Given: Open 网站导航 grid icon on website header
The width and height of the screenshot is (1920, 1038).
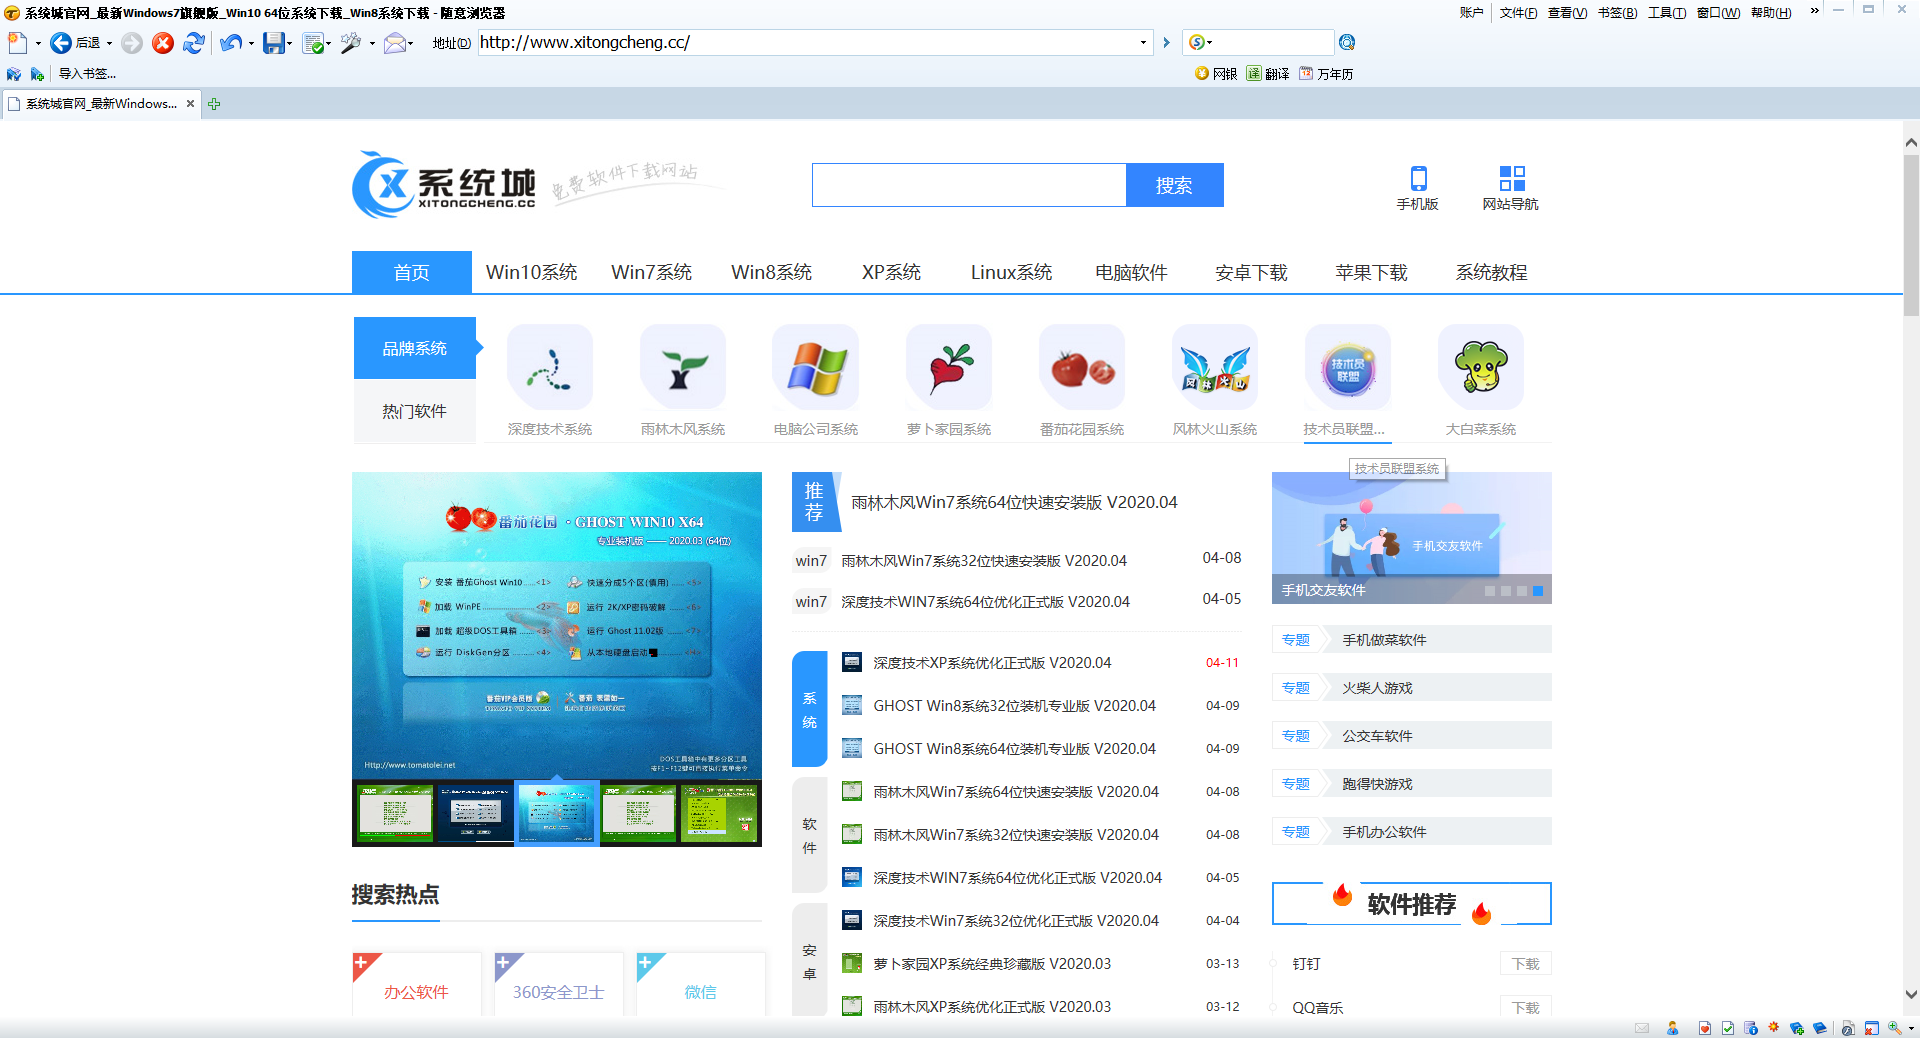Looking at the screenshot, I should coord(1512,178).
